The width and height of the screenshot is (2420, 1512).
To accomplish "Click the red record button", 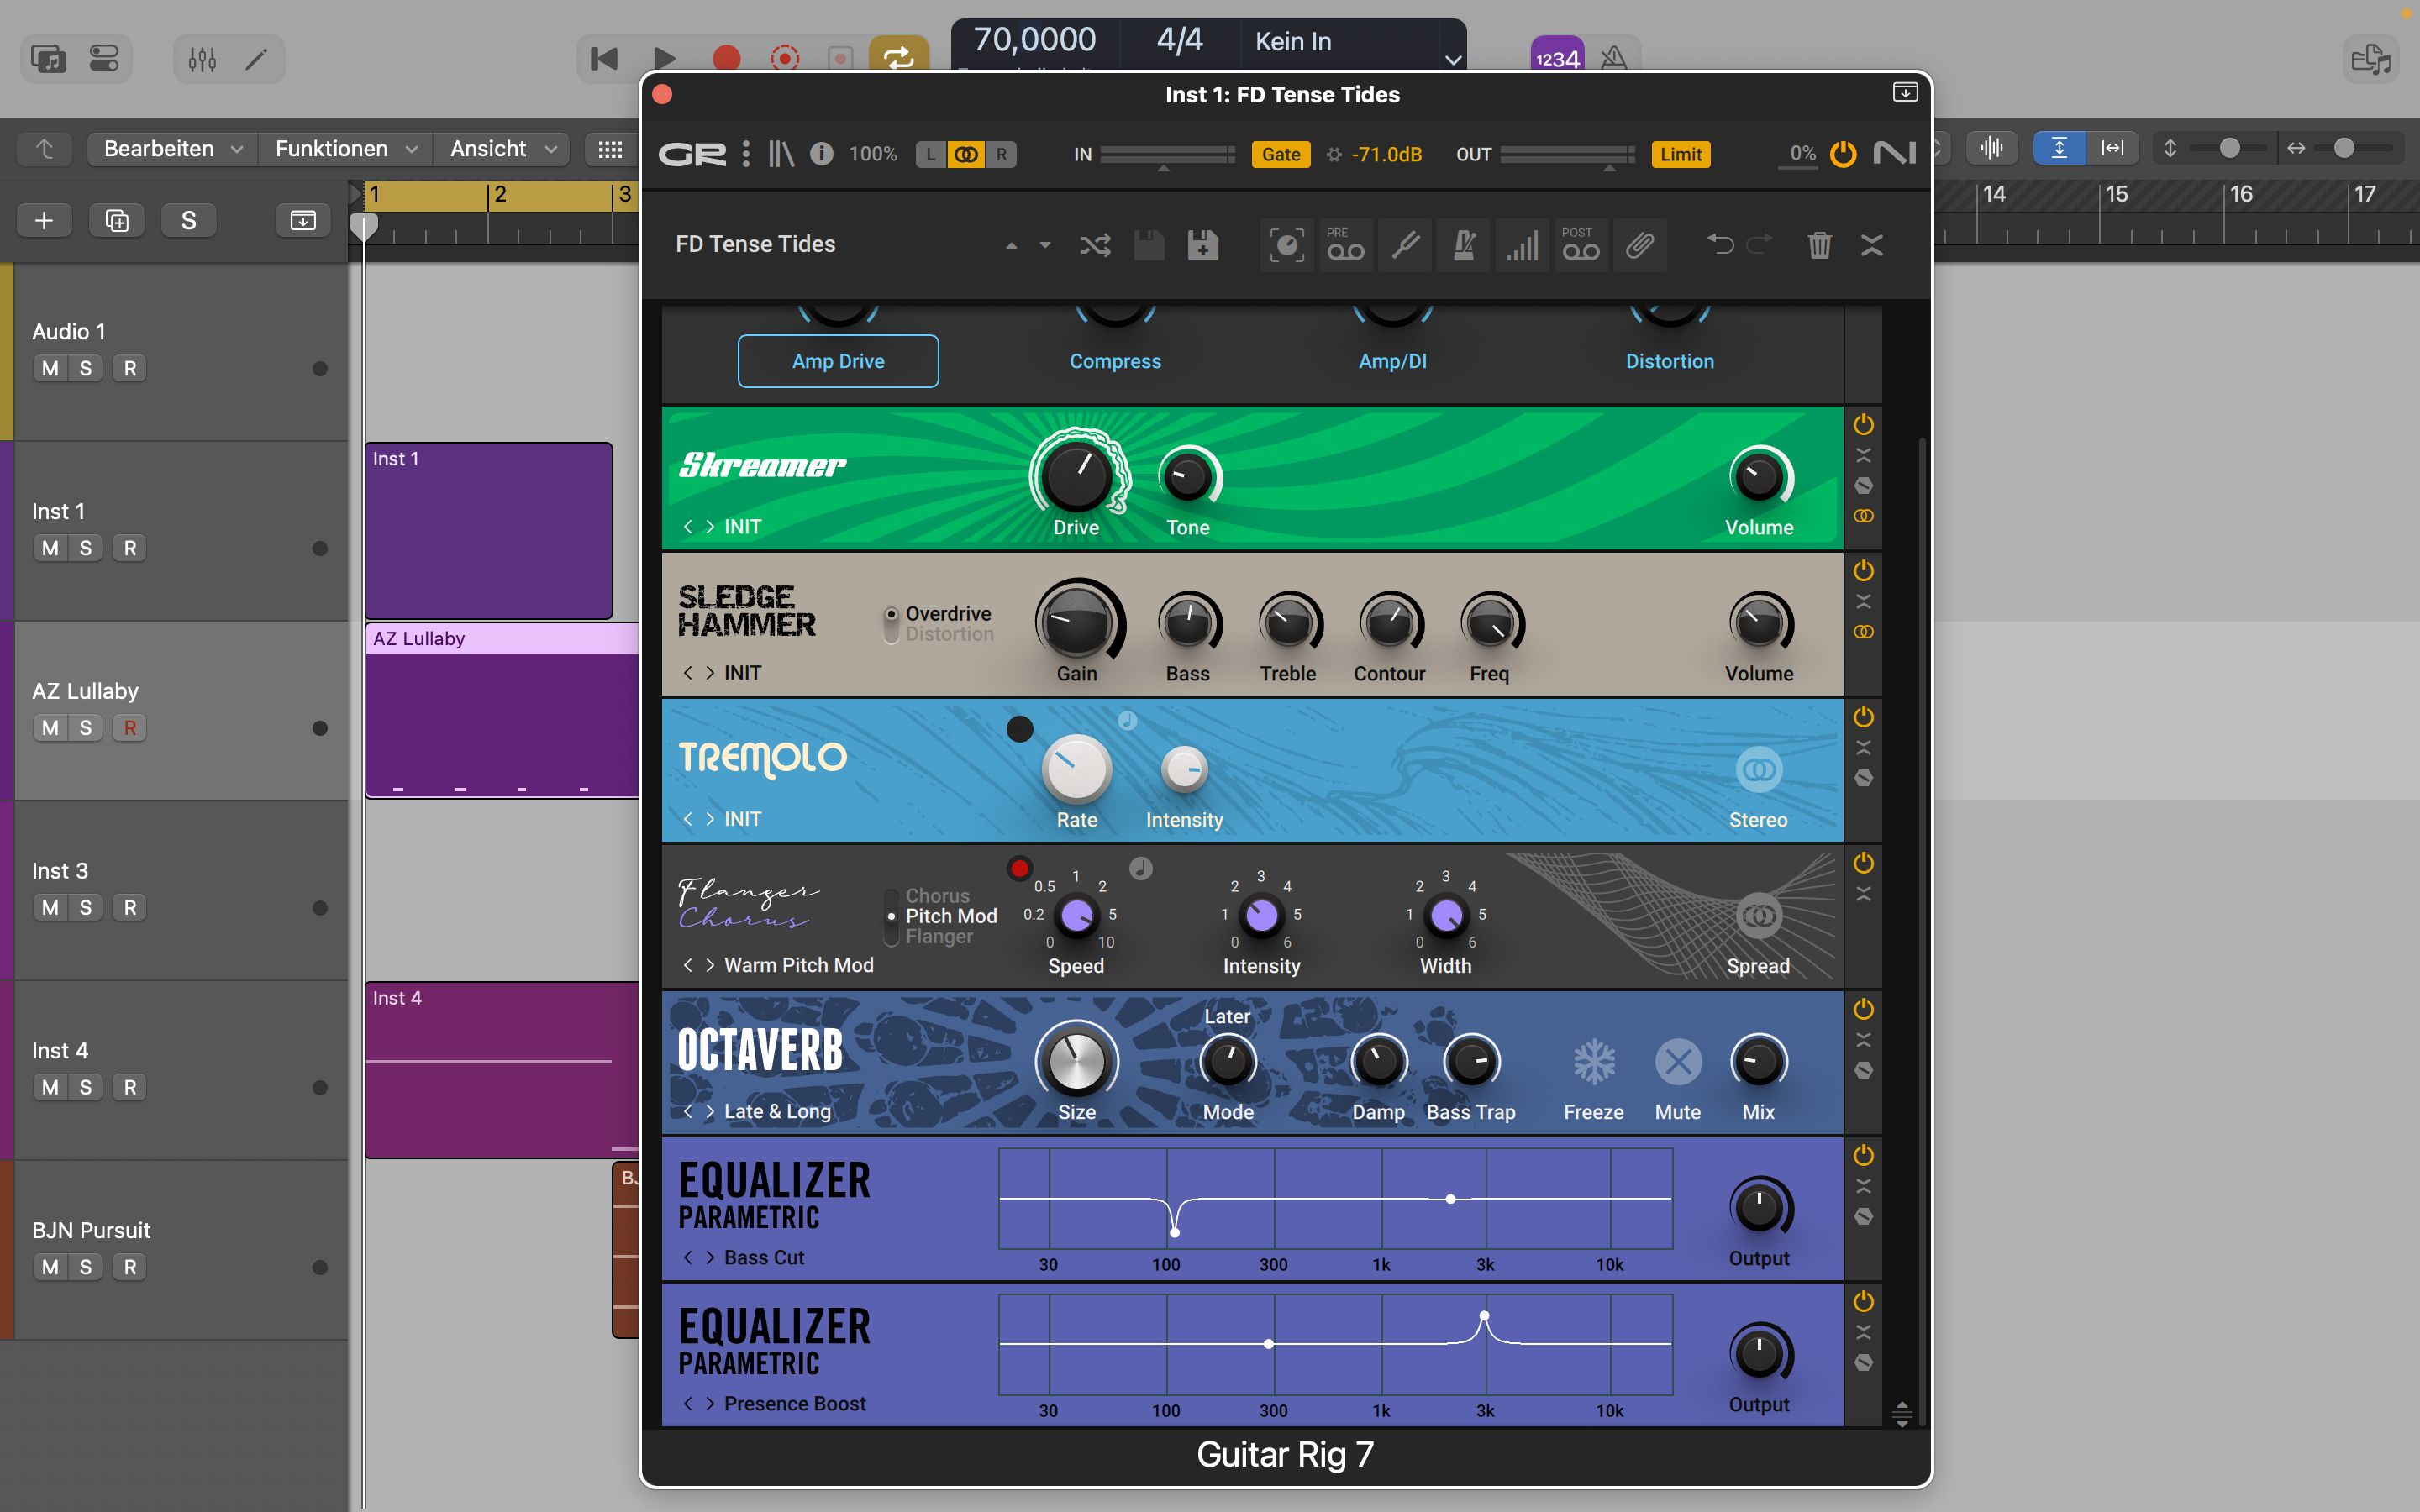I will pos(726,59).
